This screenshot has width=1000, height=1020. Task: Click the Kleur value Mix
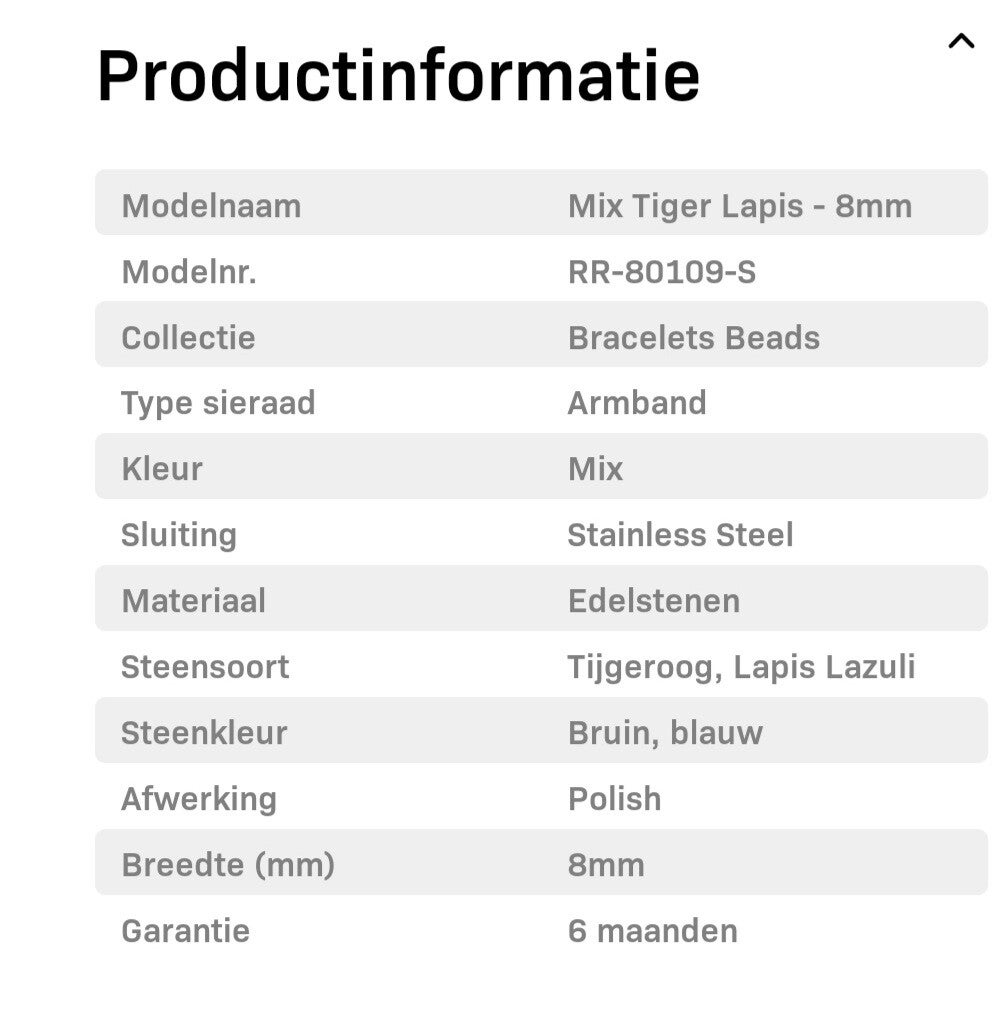[595, 469]
